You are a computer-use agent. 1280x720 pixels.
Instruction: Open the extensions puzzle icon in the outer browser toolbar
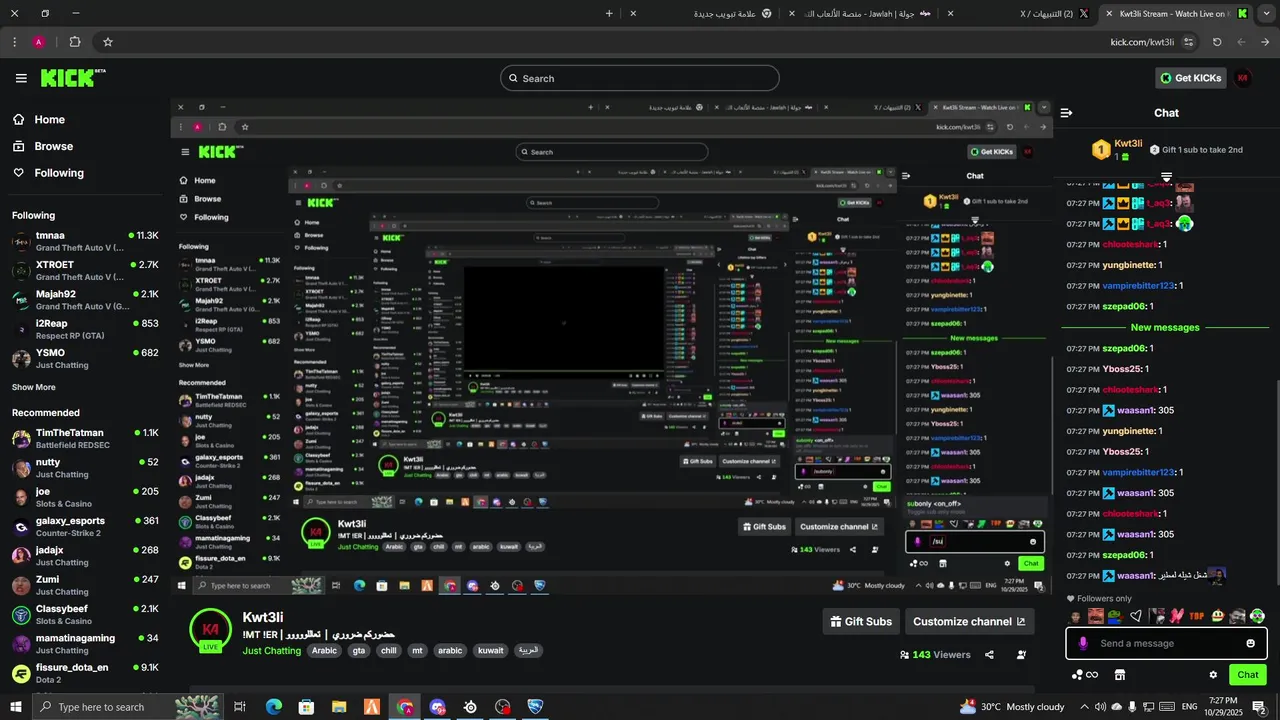pos(75,42)
